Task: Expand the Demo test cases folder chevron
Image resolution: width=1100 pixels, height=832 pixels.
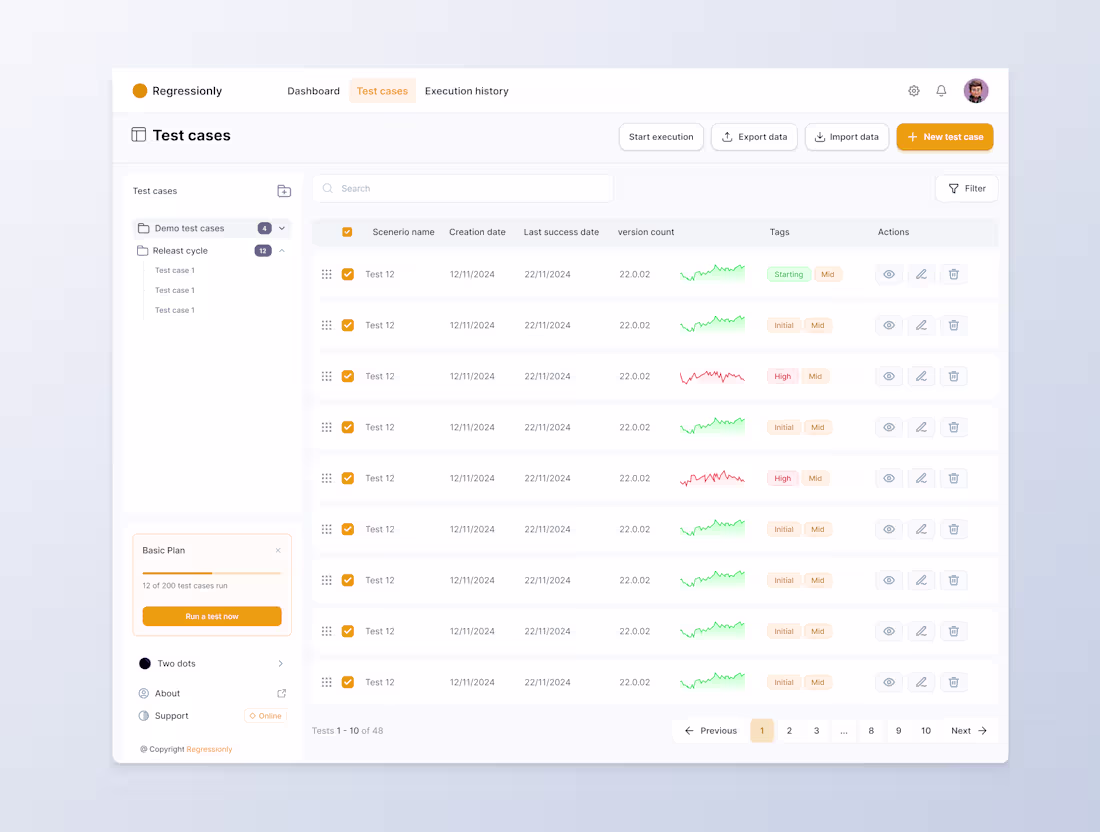Action: click(x=282, y=228)
